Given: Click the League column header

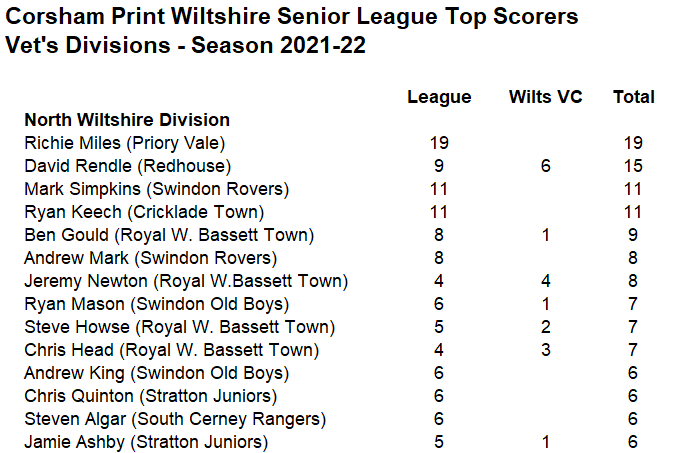Looking at the screenshot, I should pos(439,97).
